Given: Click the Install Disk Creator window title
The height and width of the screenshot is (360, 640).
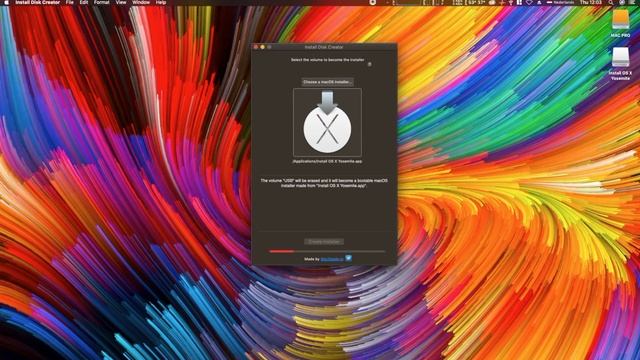Looking at the screenshot, I should click(x=324, y=47).
